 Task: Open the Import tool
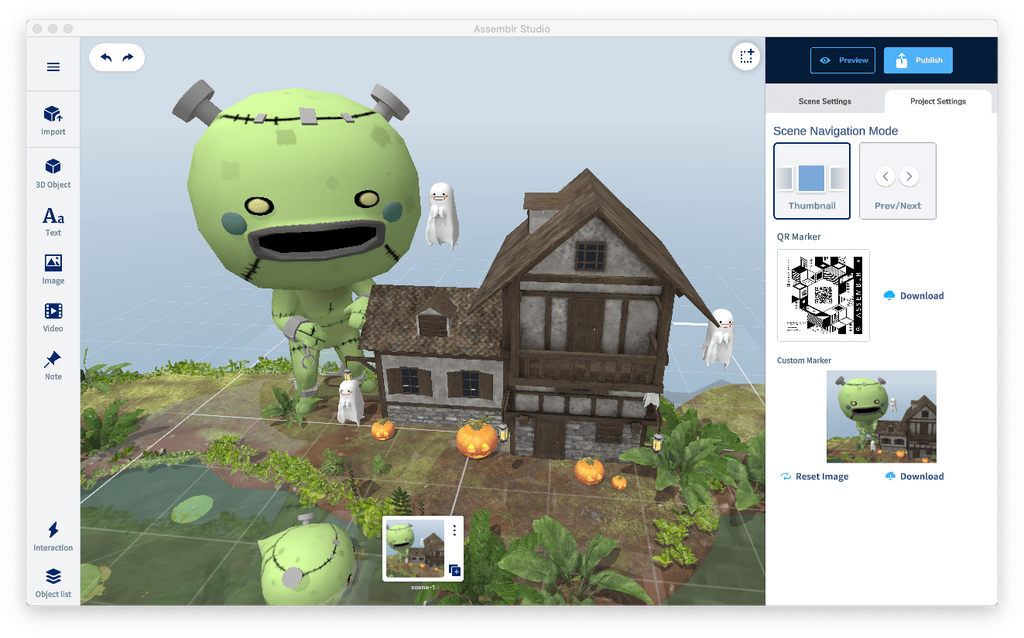pyautogui.click(x=53, y=121)
